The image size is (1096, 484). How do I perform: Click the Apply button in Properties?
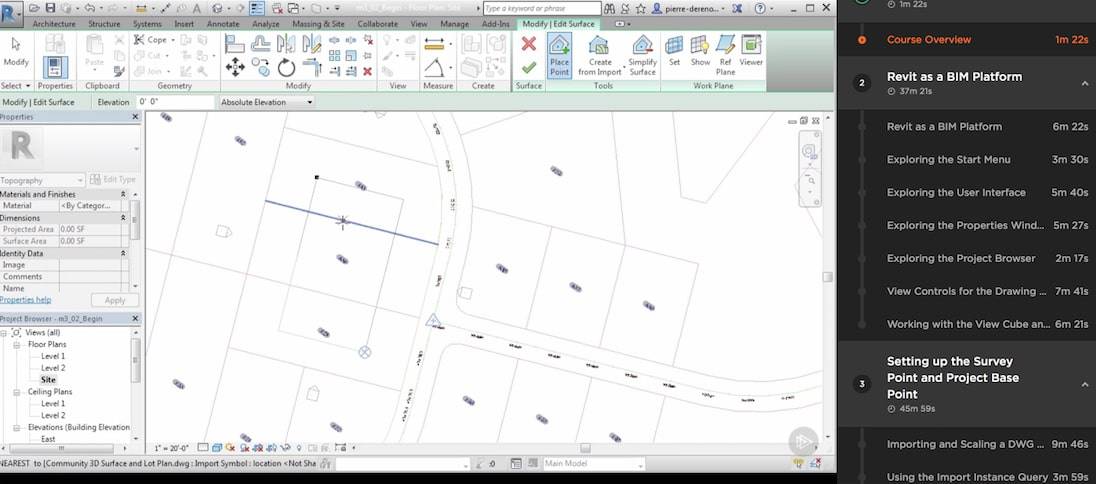(115, 300)
